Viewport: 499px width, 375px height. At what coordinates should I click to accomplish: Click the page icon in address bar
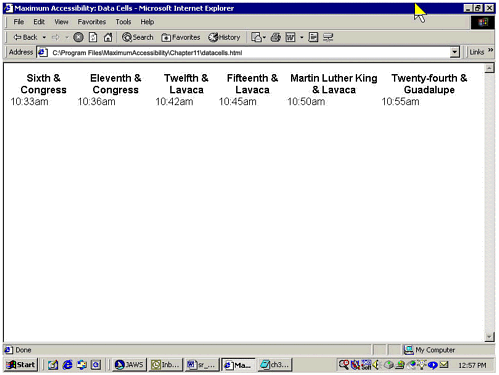point(42,52)
